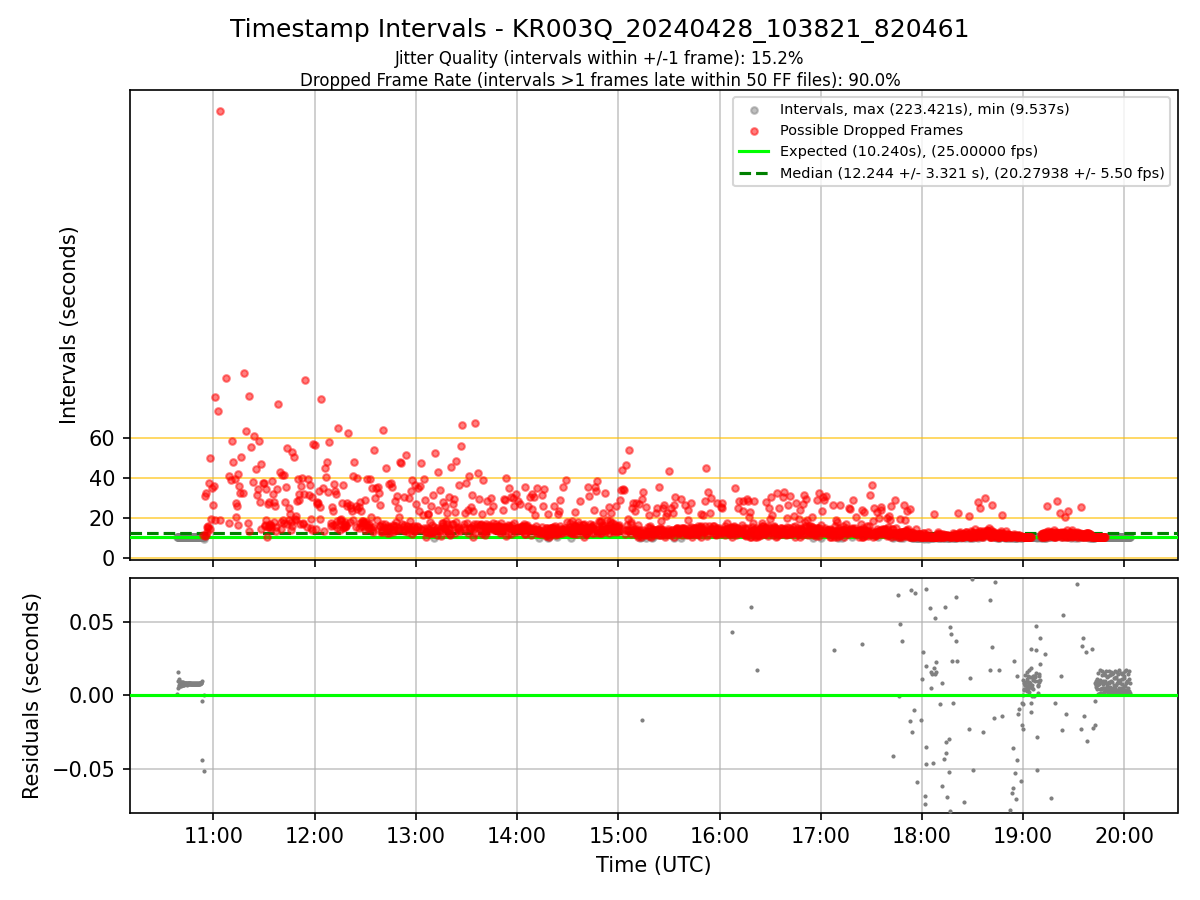Click the 13:00 x-axis tick label
Image resolution: width=1200 pixels, height=900 pixels.
[x=416, y=834]
